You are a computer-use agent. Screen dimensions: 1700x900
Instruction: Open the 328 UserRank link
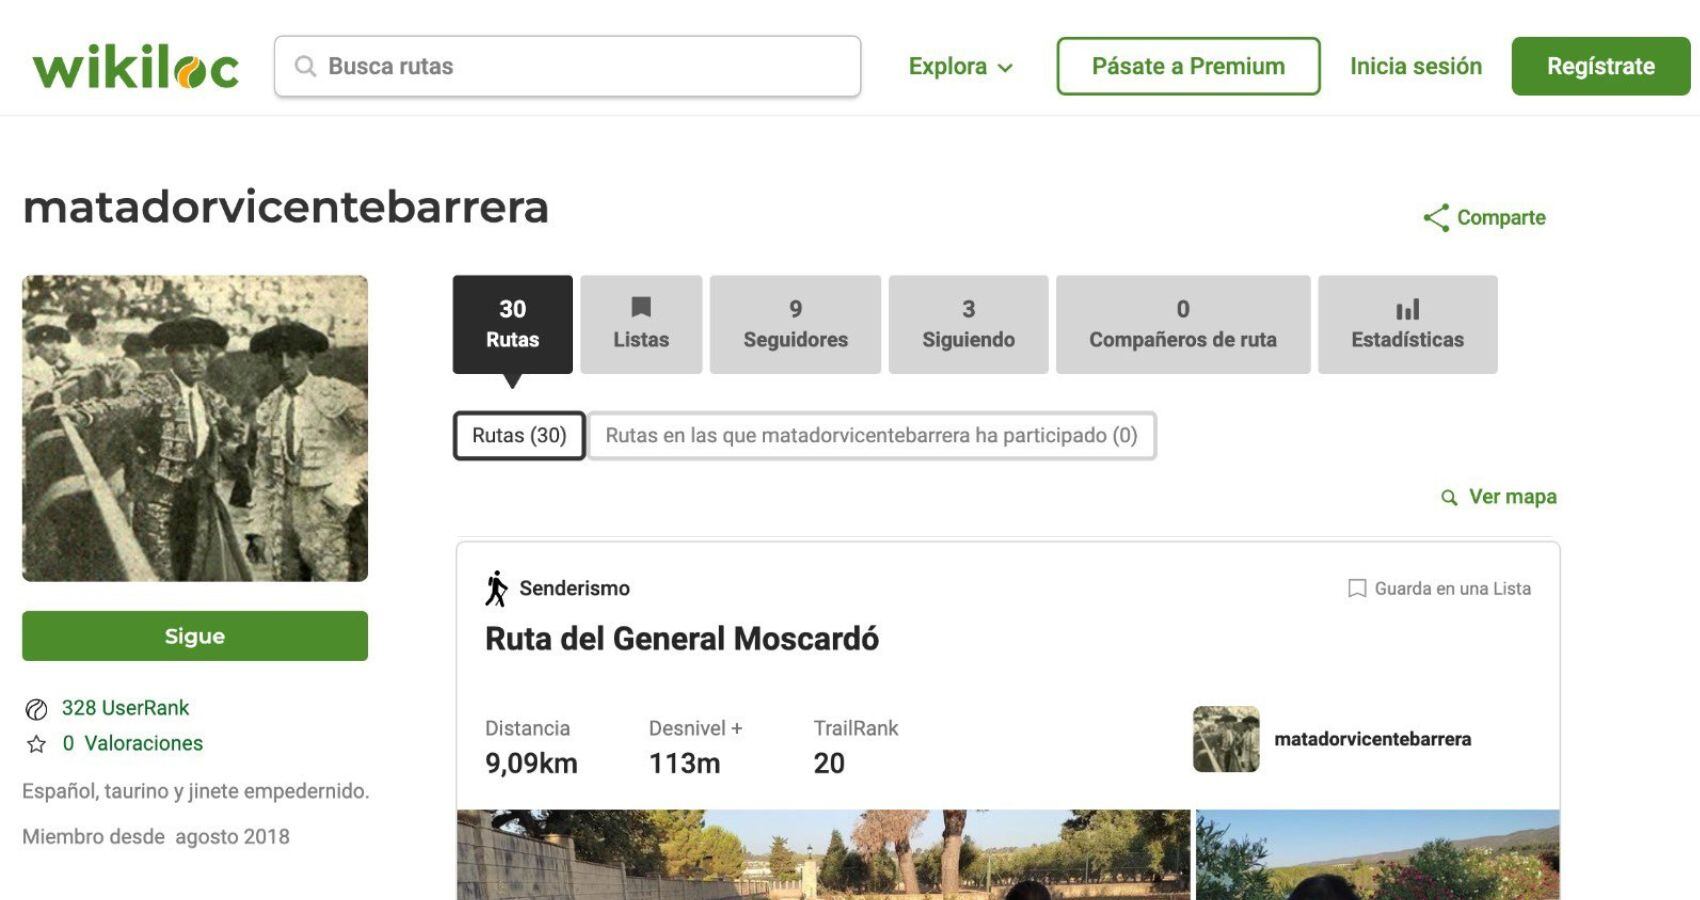[x=125, y=708]
